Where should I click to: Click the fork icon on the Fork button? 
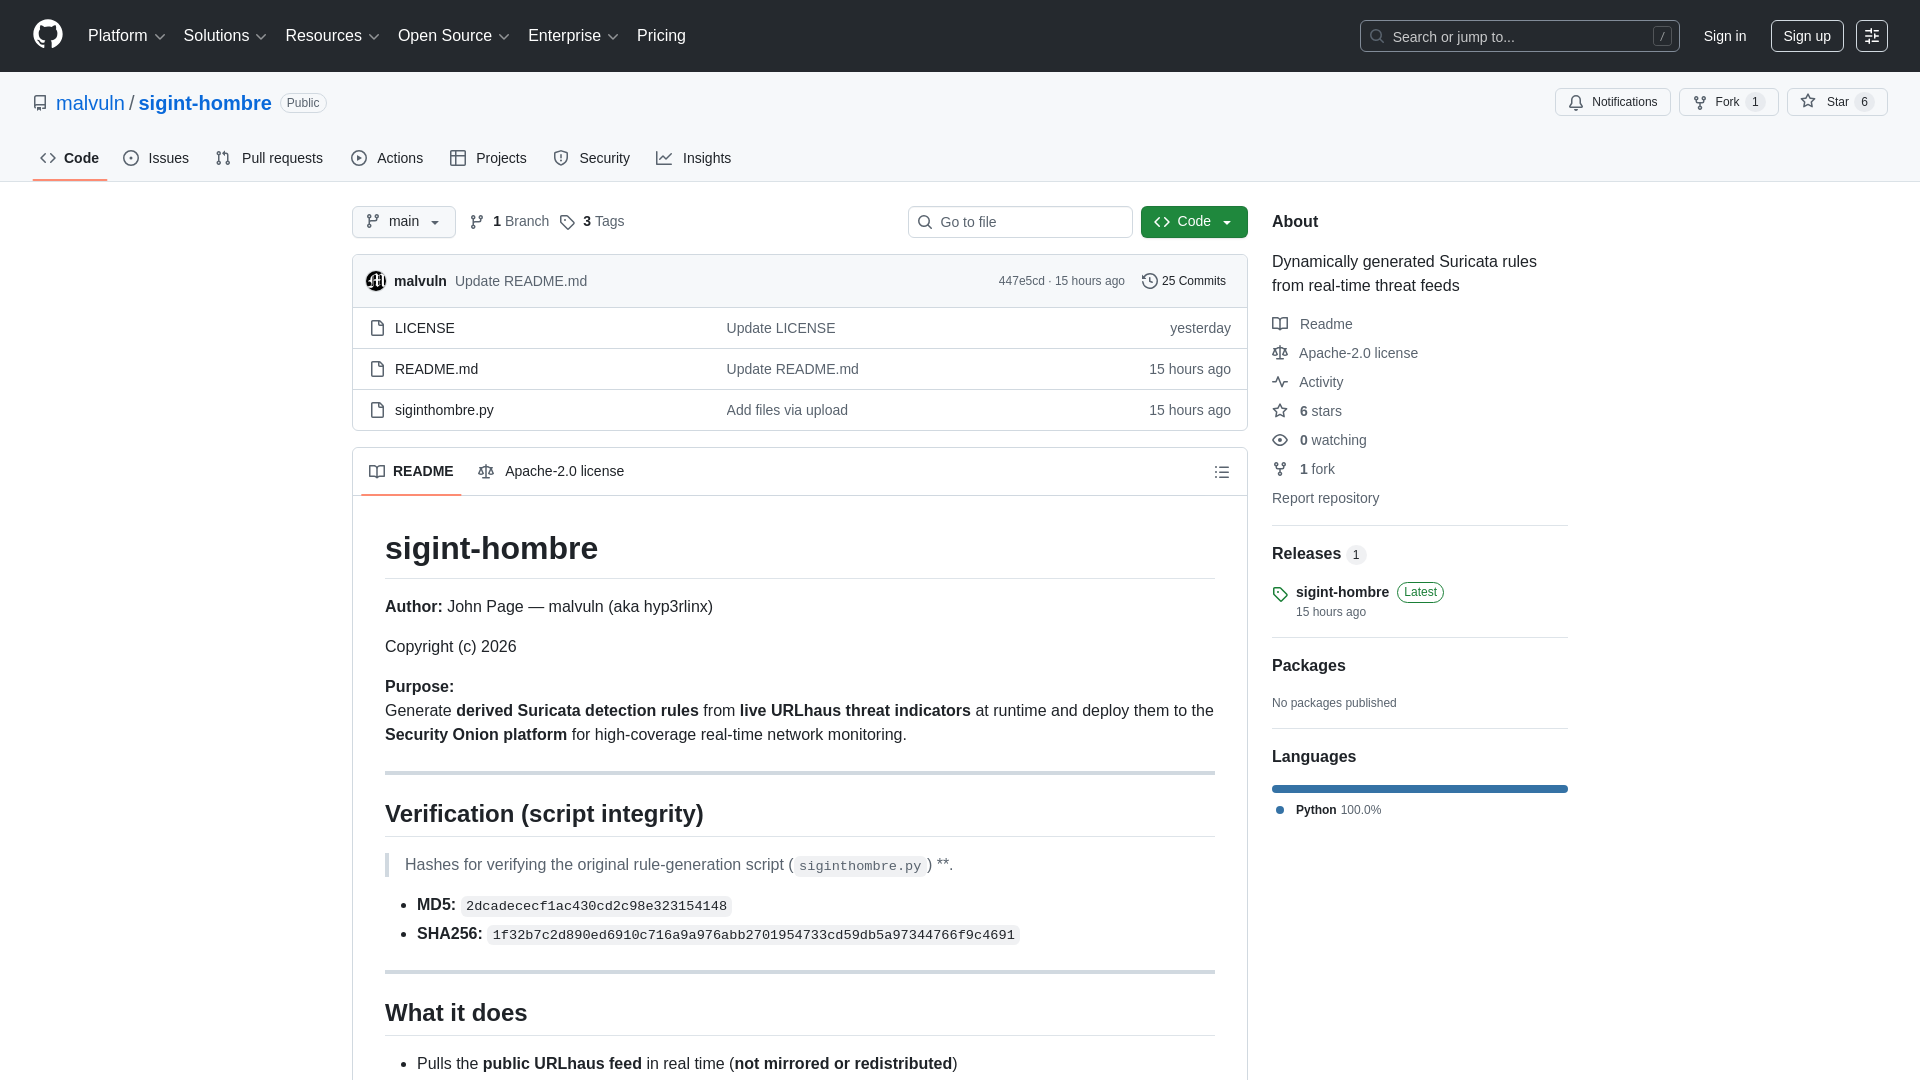(1700, 102)
